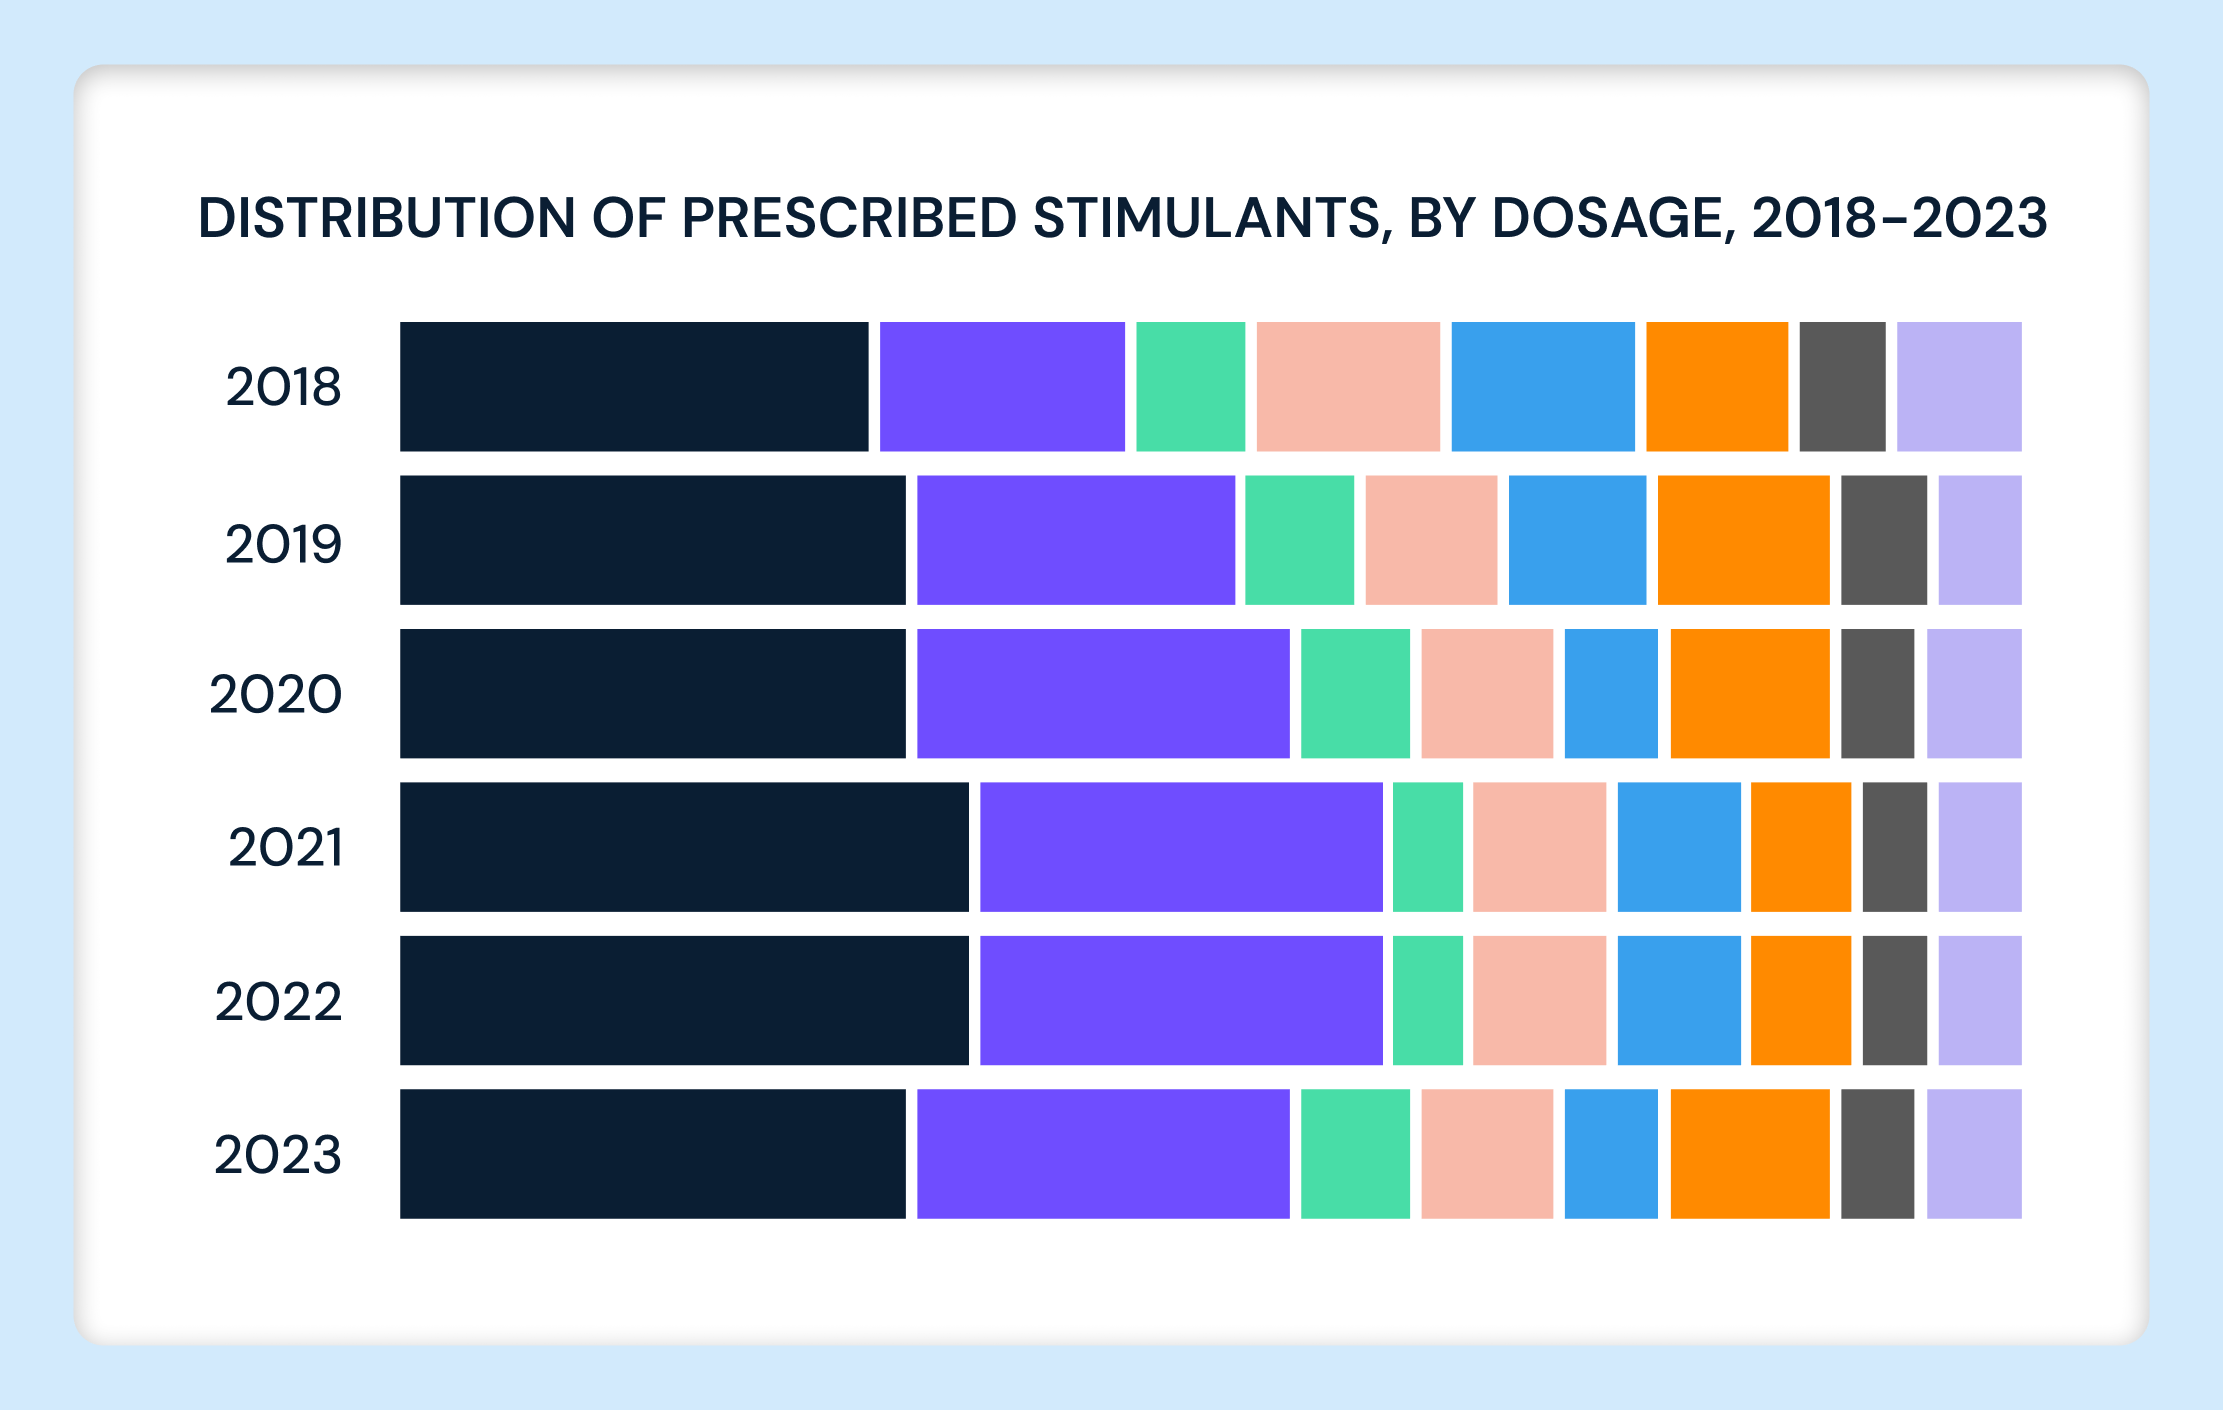Select the dark navy segment in 2022 row

(x=684, y=1001)
